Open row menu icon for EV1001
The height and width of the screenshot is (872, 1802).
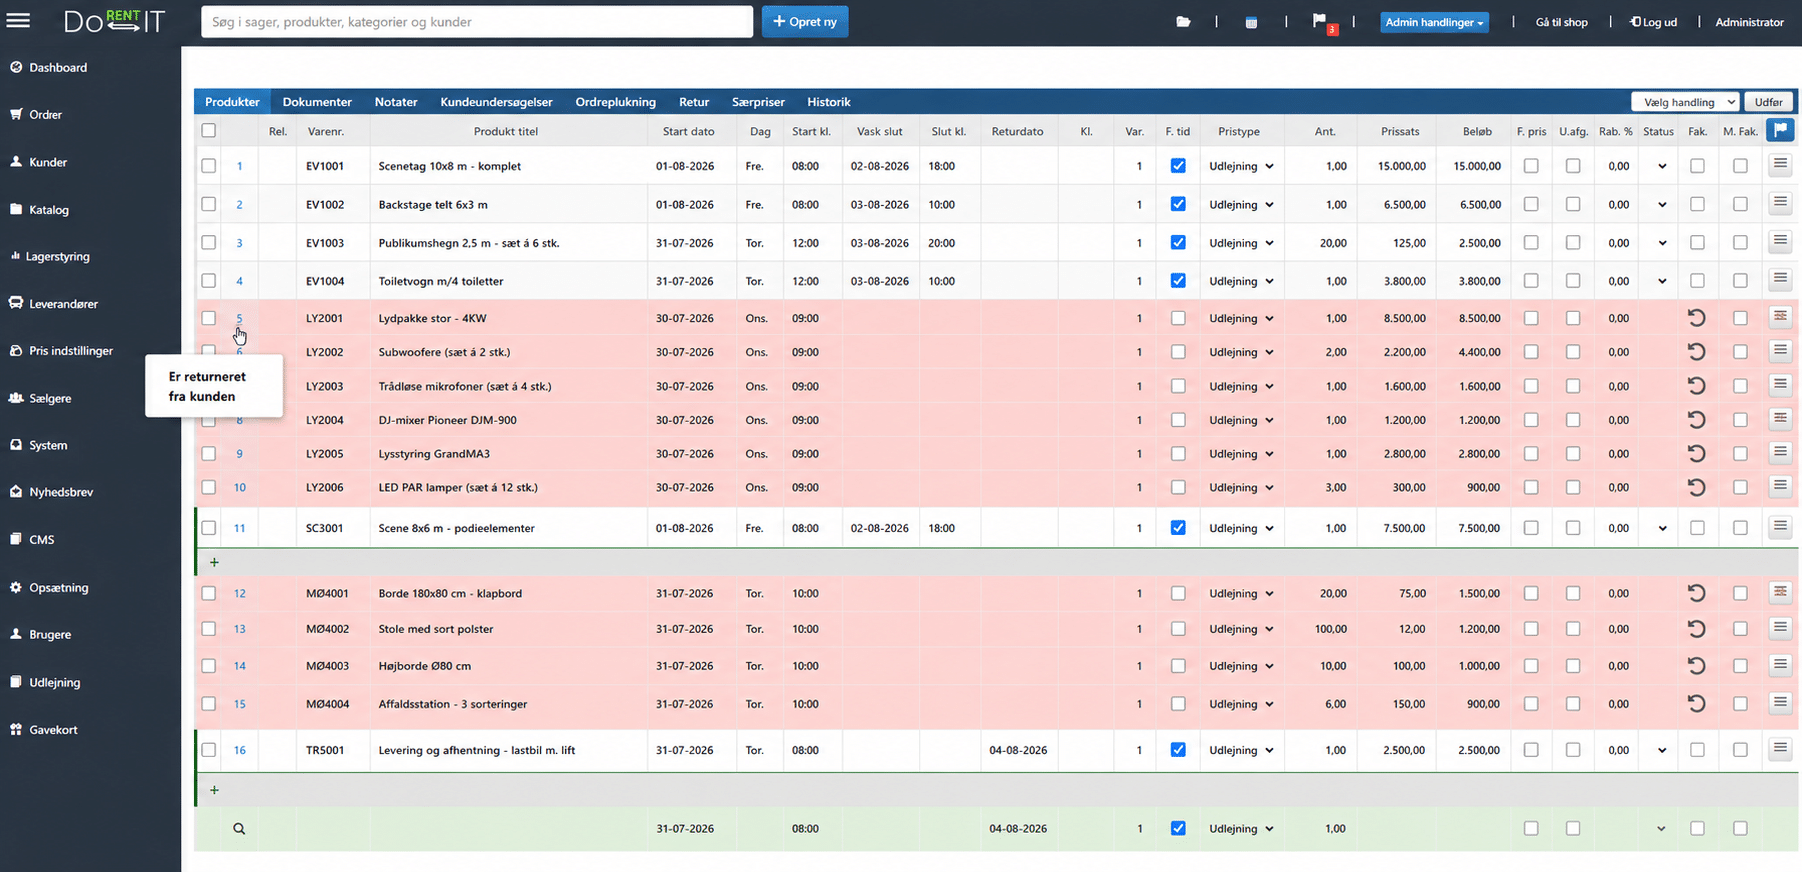pyautogui.click(x=1780, y=164)
